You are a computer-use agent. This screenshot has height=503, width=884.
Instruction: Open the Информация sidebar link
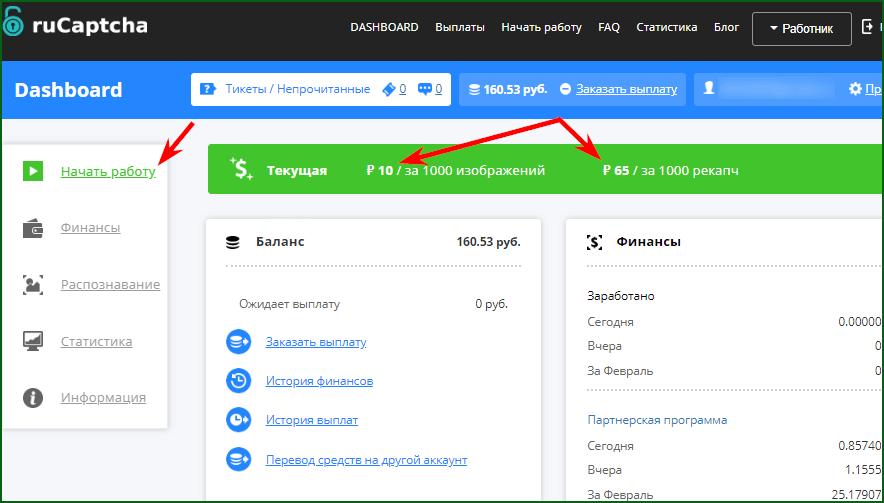click(x=103, y=398)
